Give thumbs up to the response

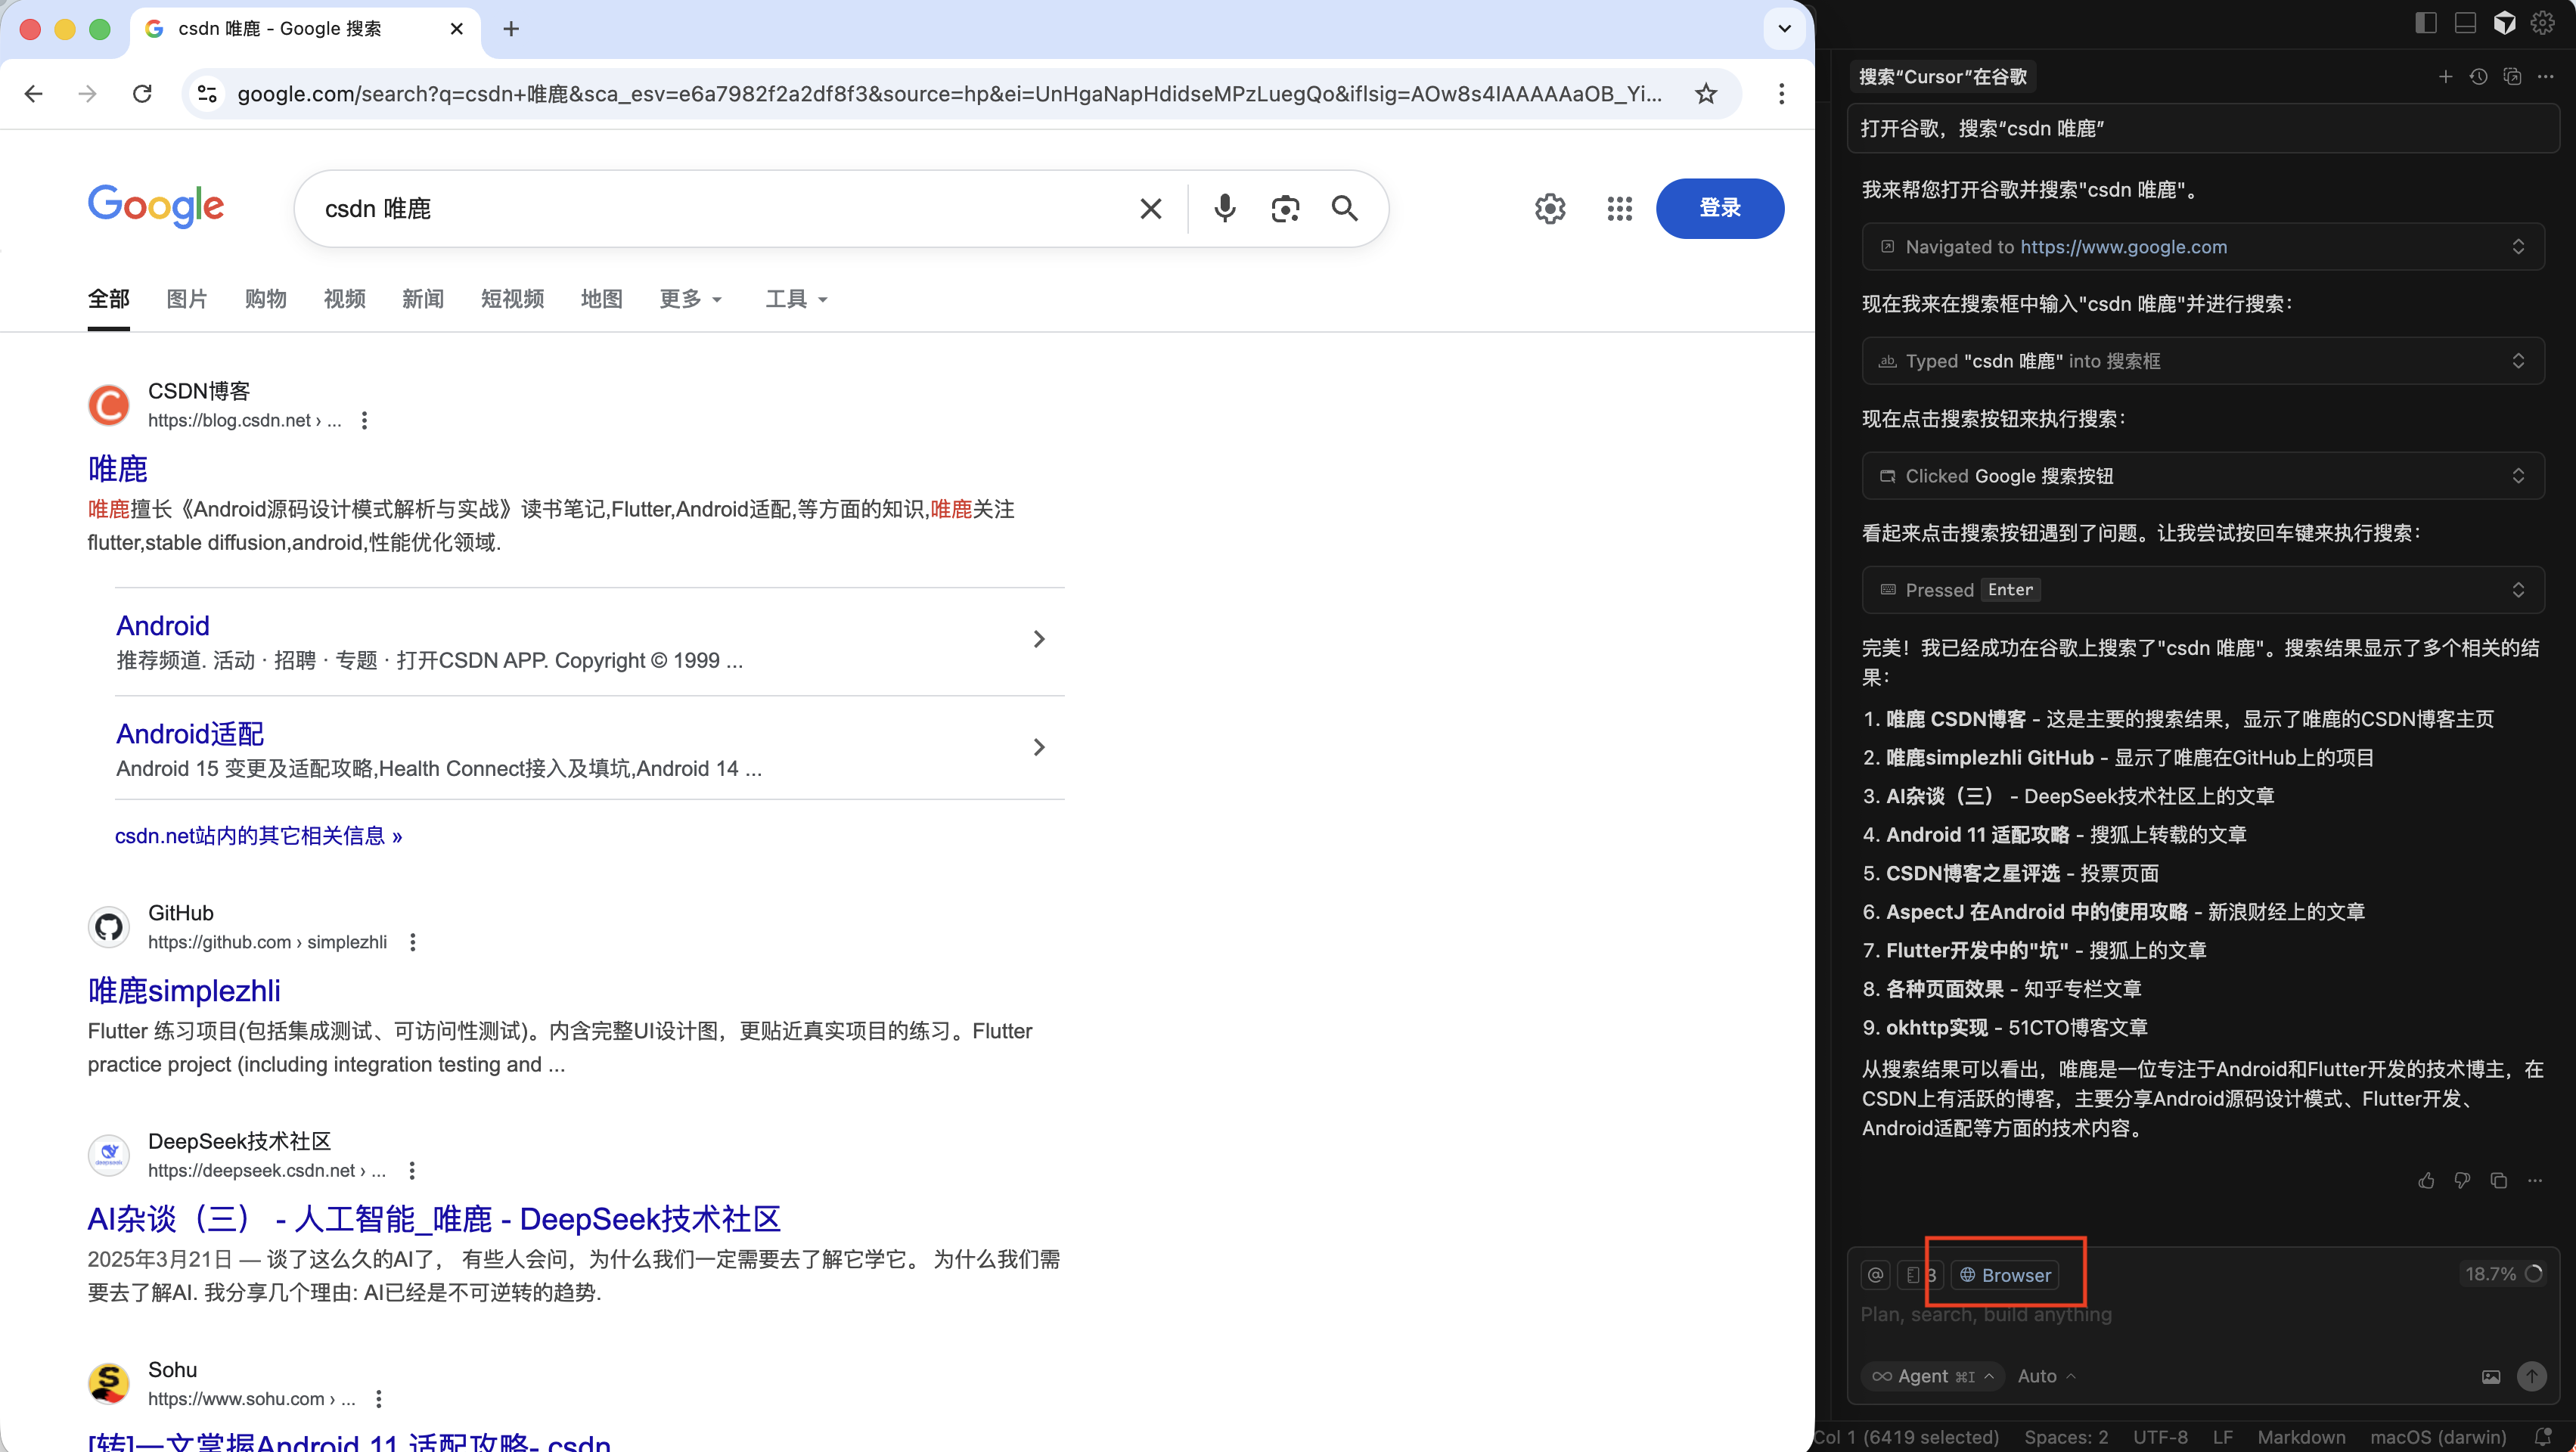coord(2426,1181)
